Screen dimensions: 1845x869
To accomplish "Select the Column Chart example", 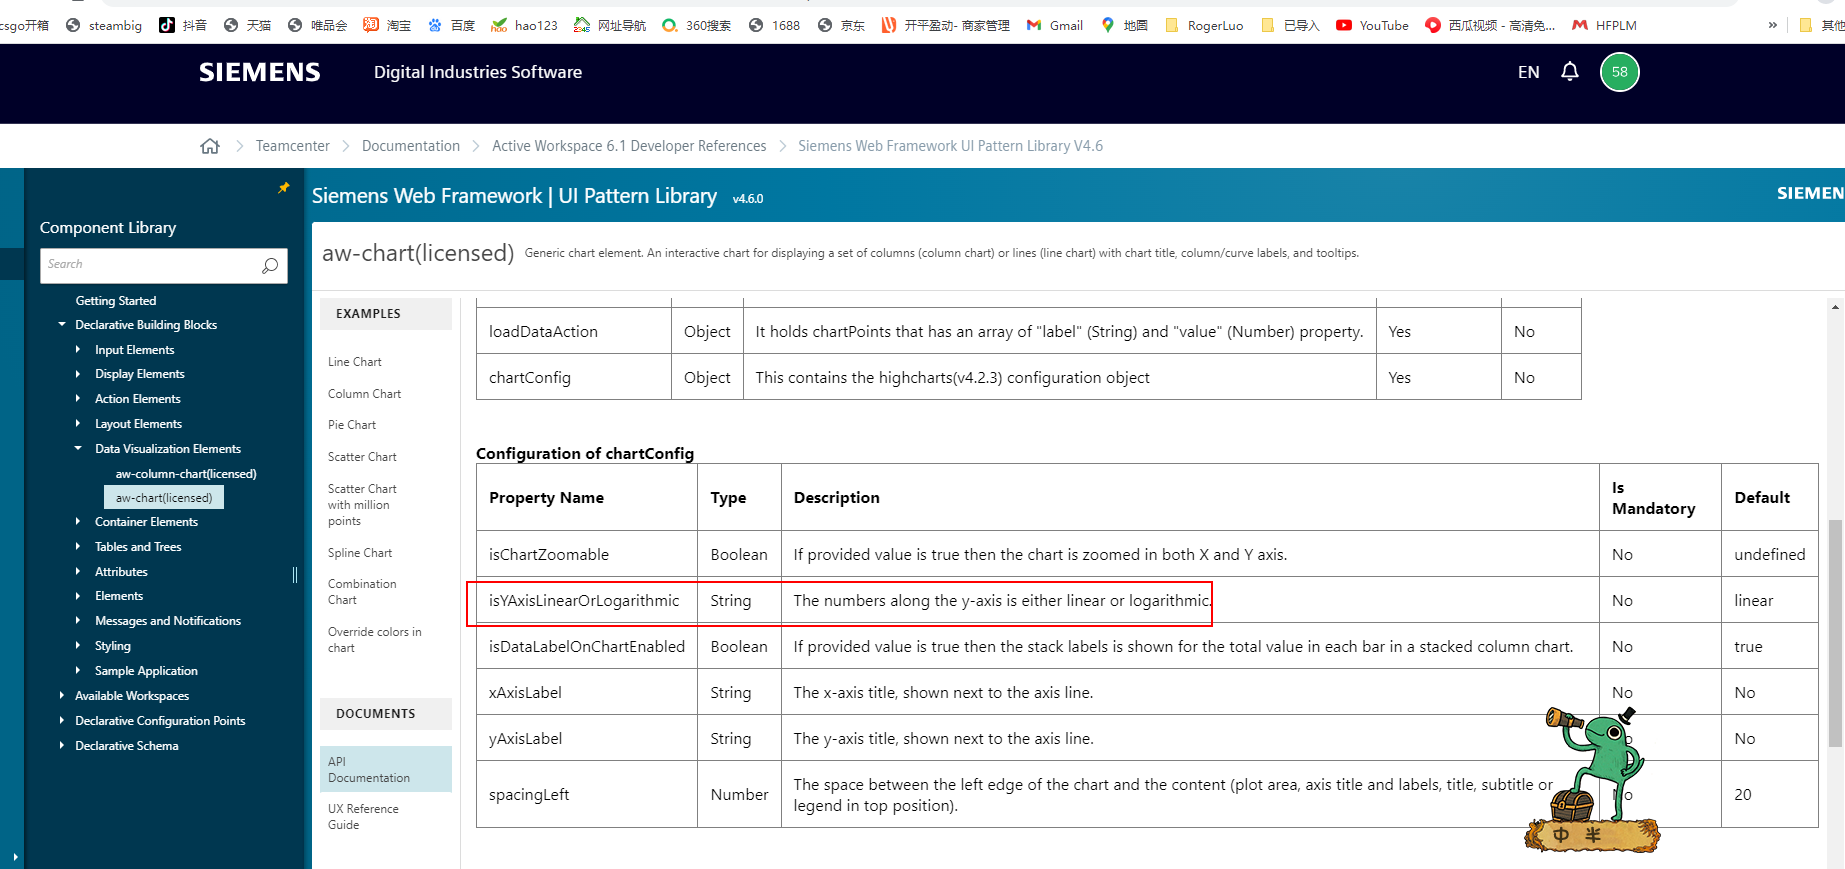I will click(x=364, y=394).
